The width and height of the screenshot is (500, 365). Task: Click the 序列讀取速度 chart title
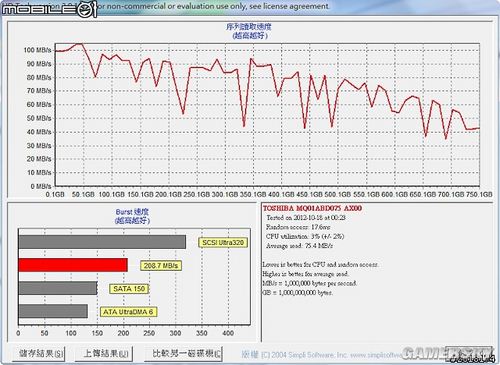pyautogui.click(x=249, y=27)
